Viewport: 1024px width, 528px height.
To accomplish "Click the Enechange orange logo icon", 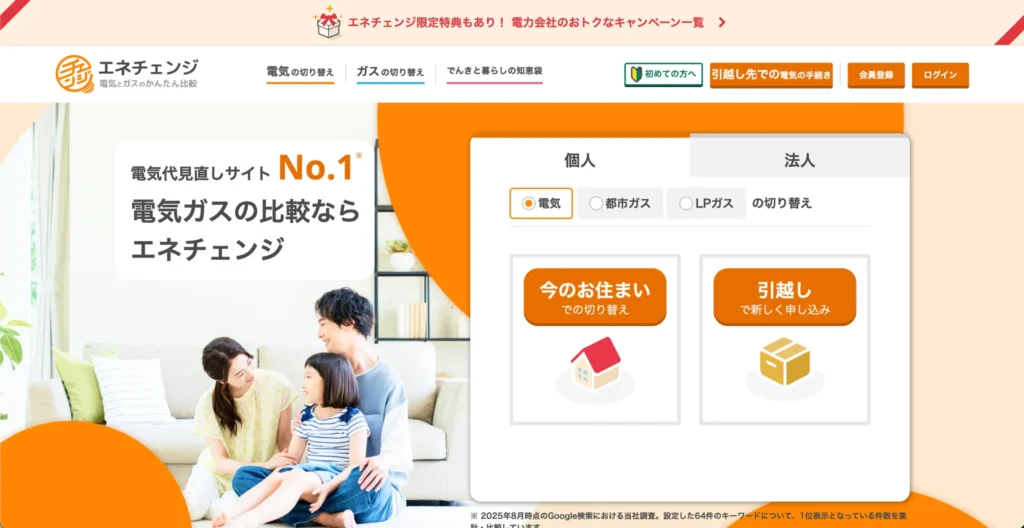I will click(x=74, y=74).
